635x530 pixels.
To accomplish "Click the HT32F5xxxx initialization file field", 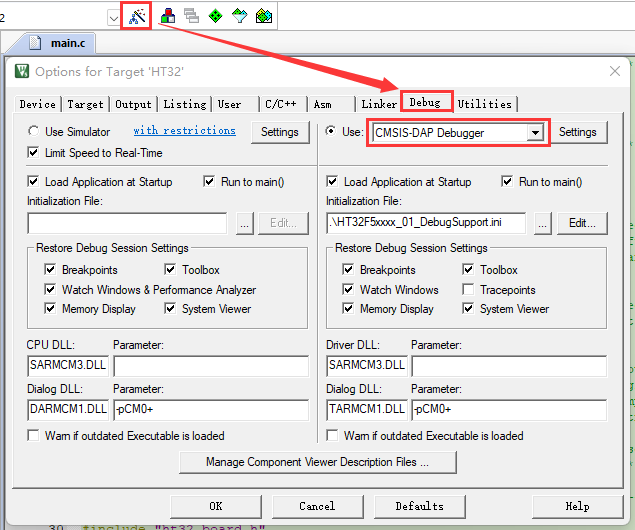I will point(426,223).
